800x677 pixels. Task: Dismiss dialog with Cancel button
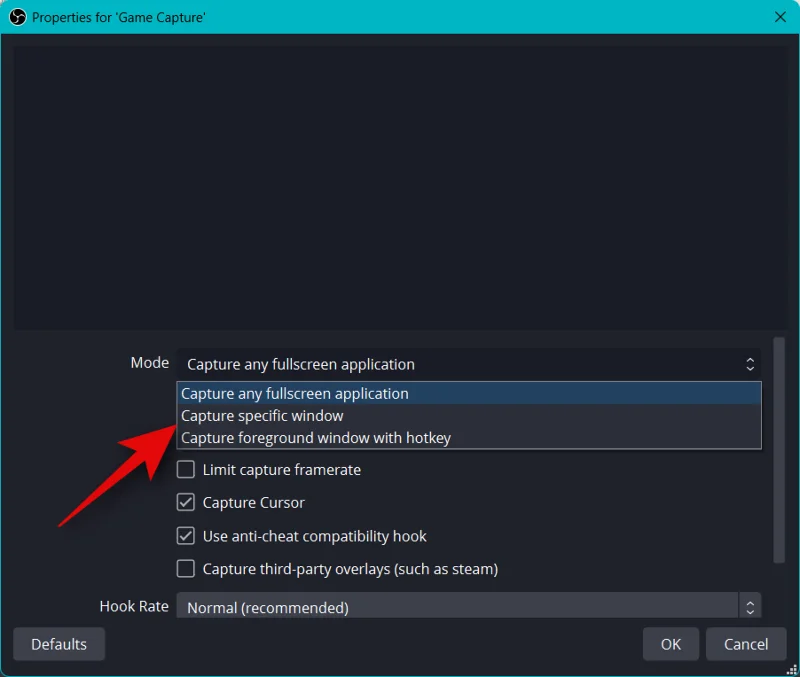click(746, 644)
